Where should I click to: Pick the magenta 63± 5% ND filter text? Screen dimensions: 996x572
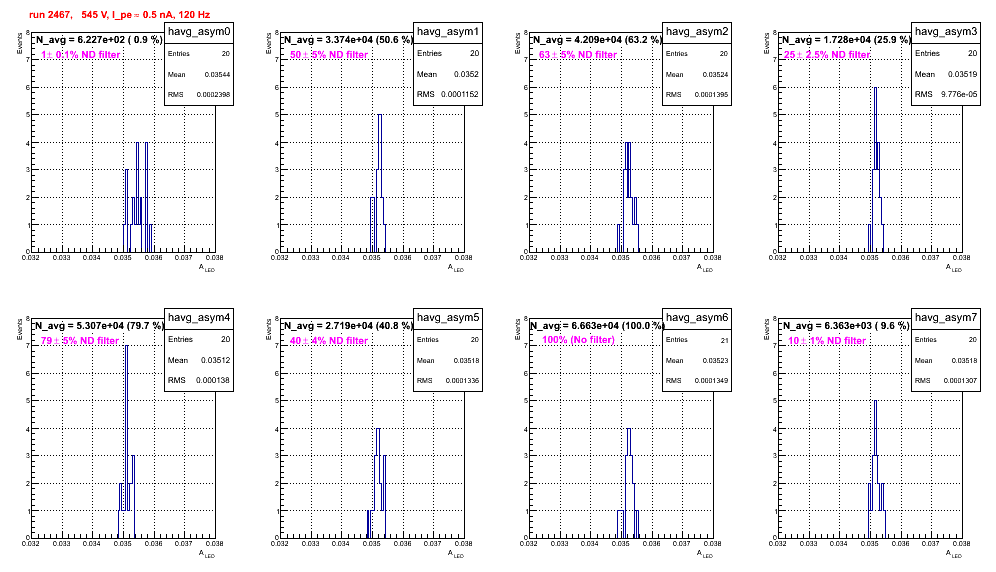[x=578, y=55]
